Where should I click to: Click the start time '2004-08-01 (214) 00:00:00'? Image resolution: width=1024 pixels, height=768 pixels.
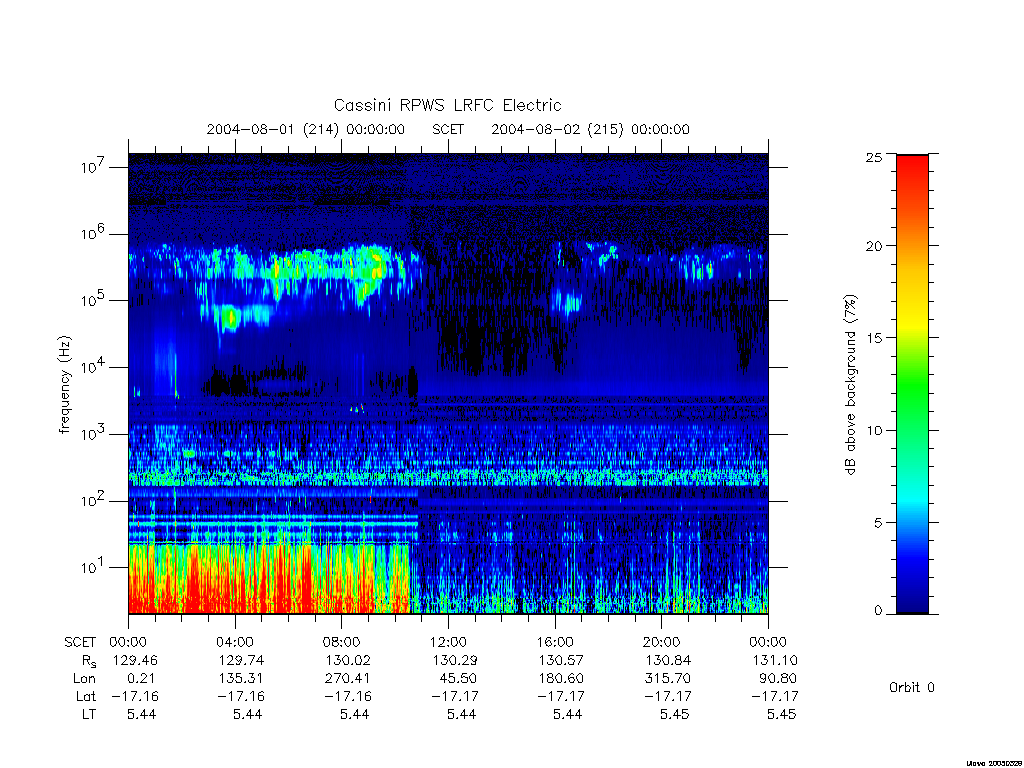tap(306, 129)
